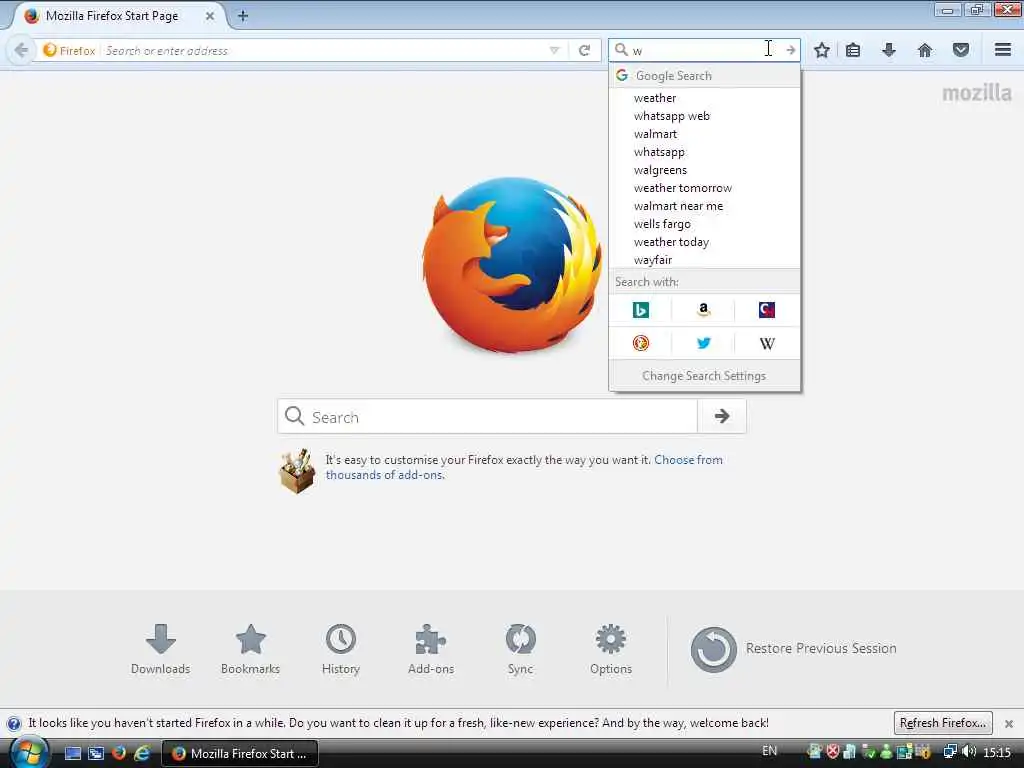This screenshot has height=768, width=1024.
Task: Open History from the start page
Action: pos(340,649)
